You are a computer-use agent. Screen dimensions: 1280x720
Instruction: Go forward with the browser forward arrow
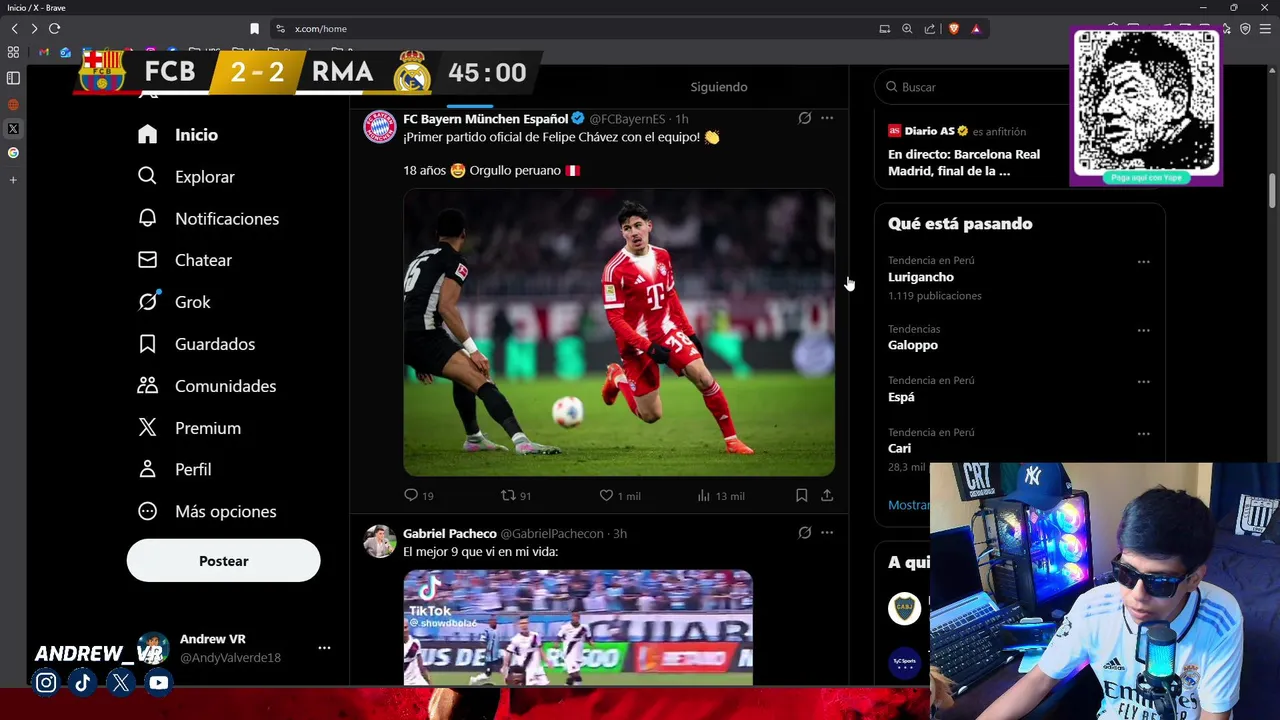click(34, 29)
